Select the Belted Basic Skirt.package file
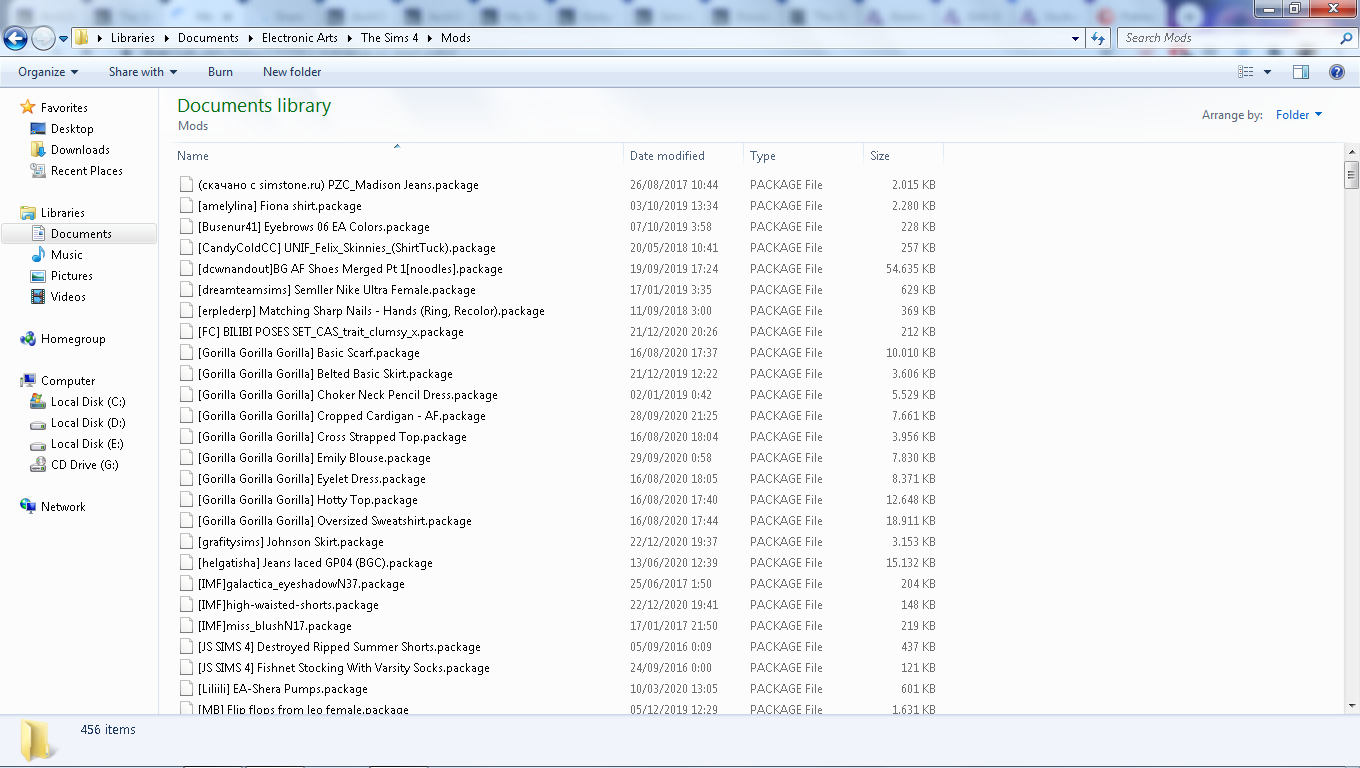 (325, 374)
